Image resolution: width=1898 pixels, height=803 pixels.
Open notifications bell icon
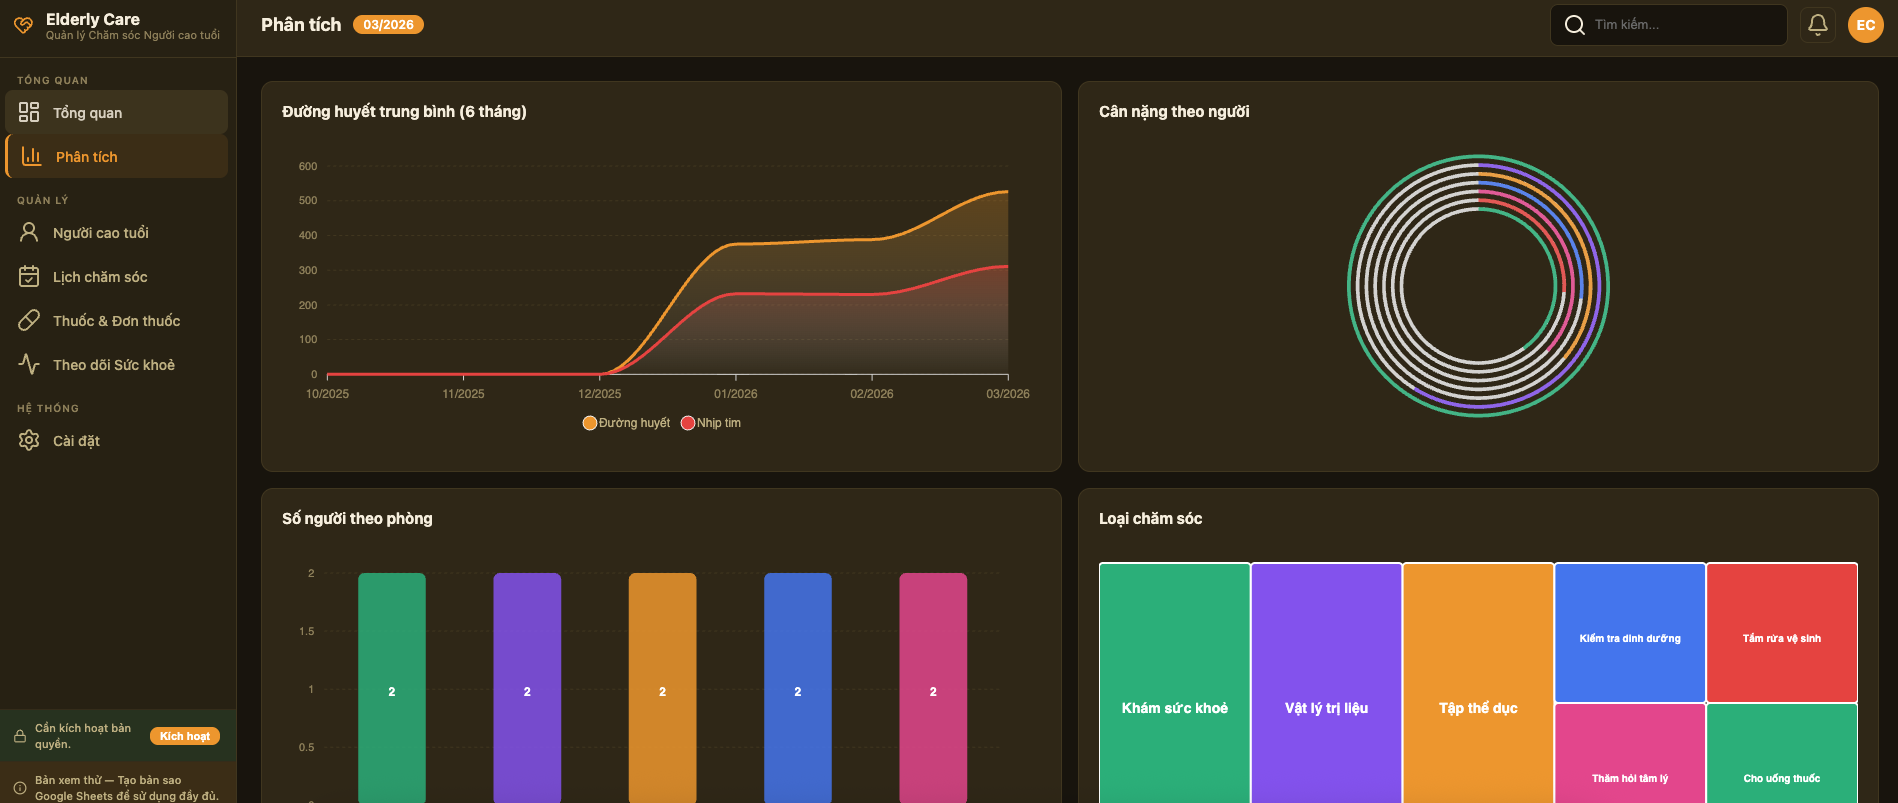[1817, 25]
